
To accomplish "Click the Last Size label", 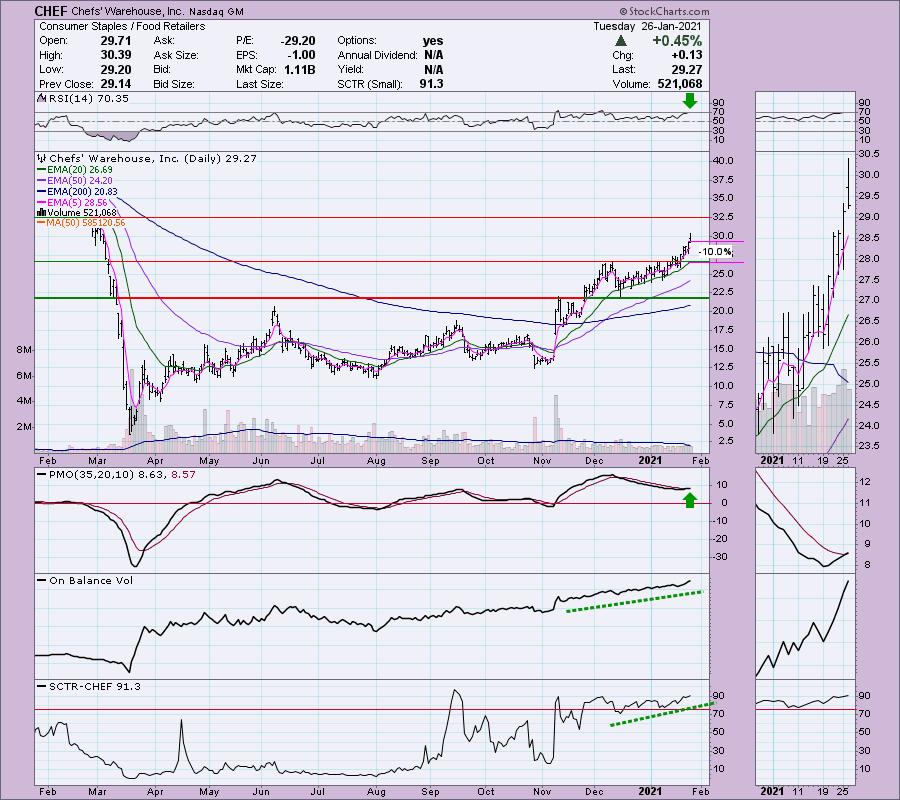I will click(259, 84).
